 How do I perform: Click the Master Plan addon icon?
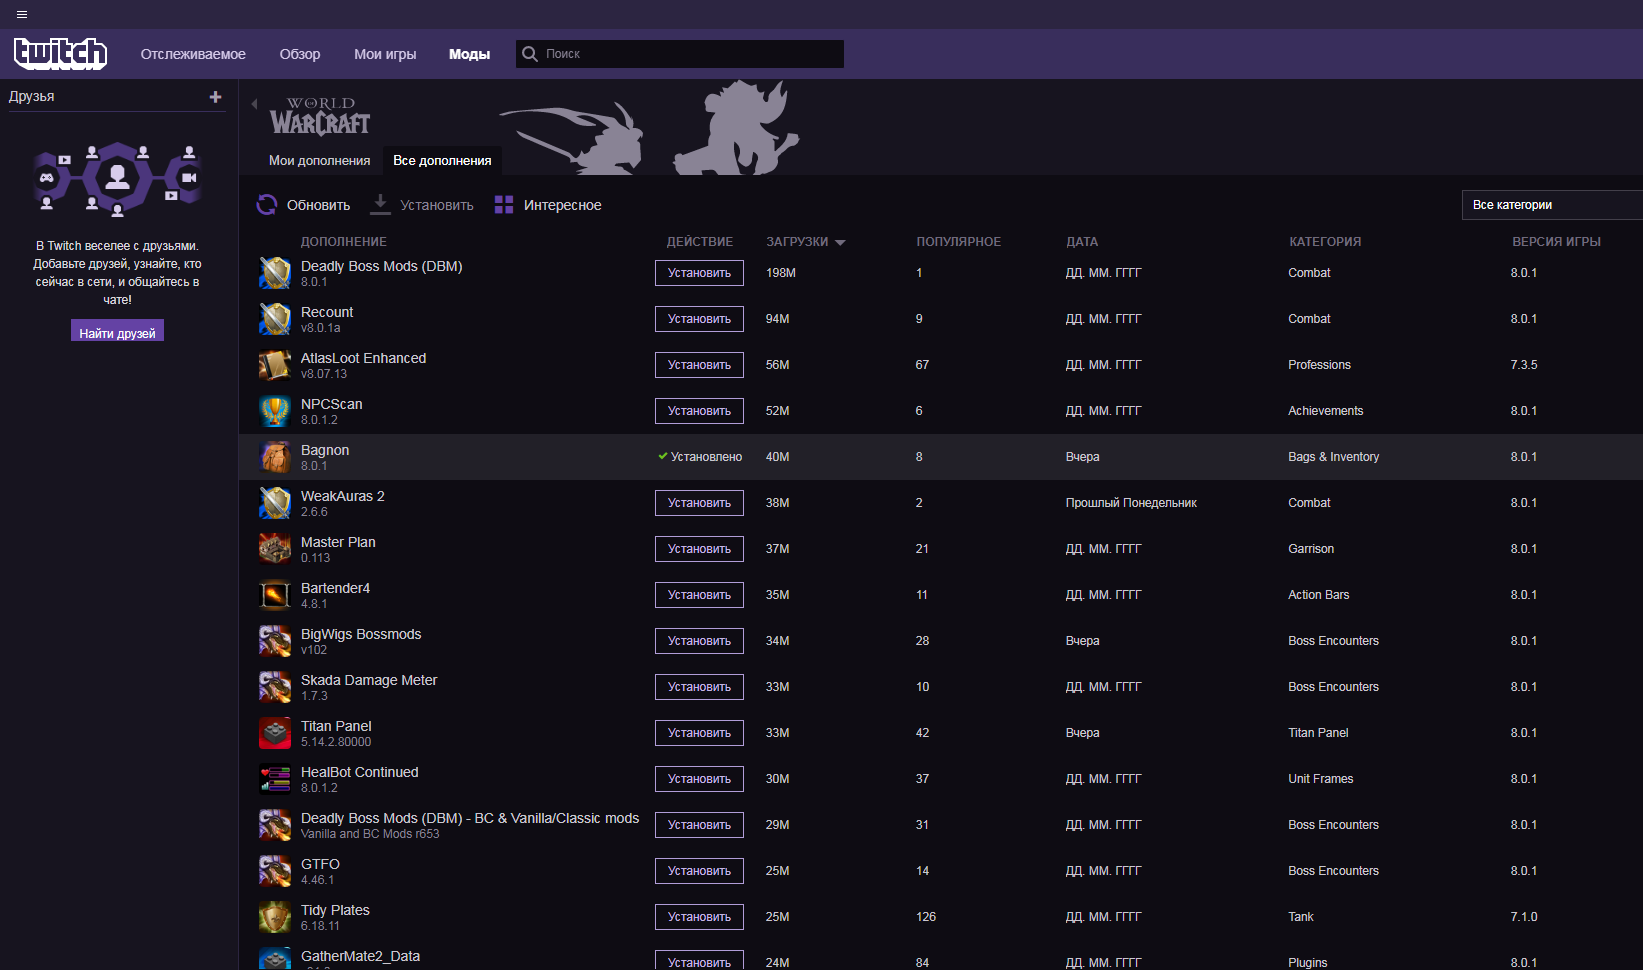[275, 549]
